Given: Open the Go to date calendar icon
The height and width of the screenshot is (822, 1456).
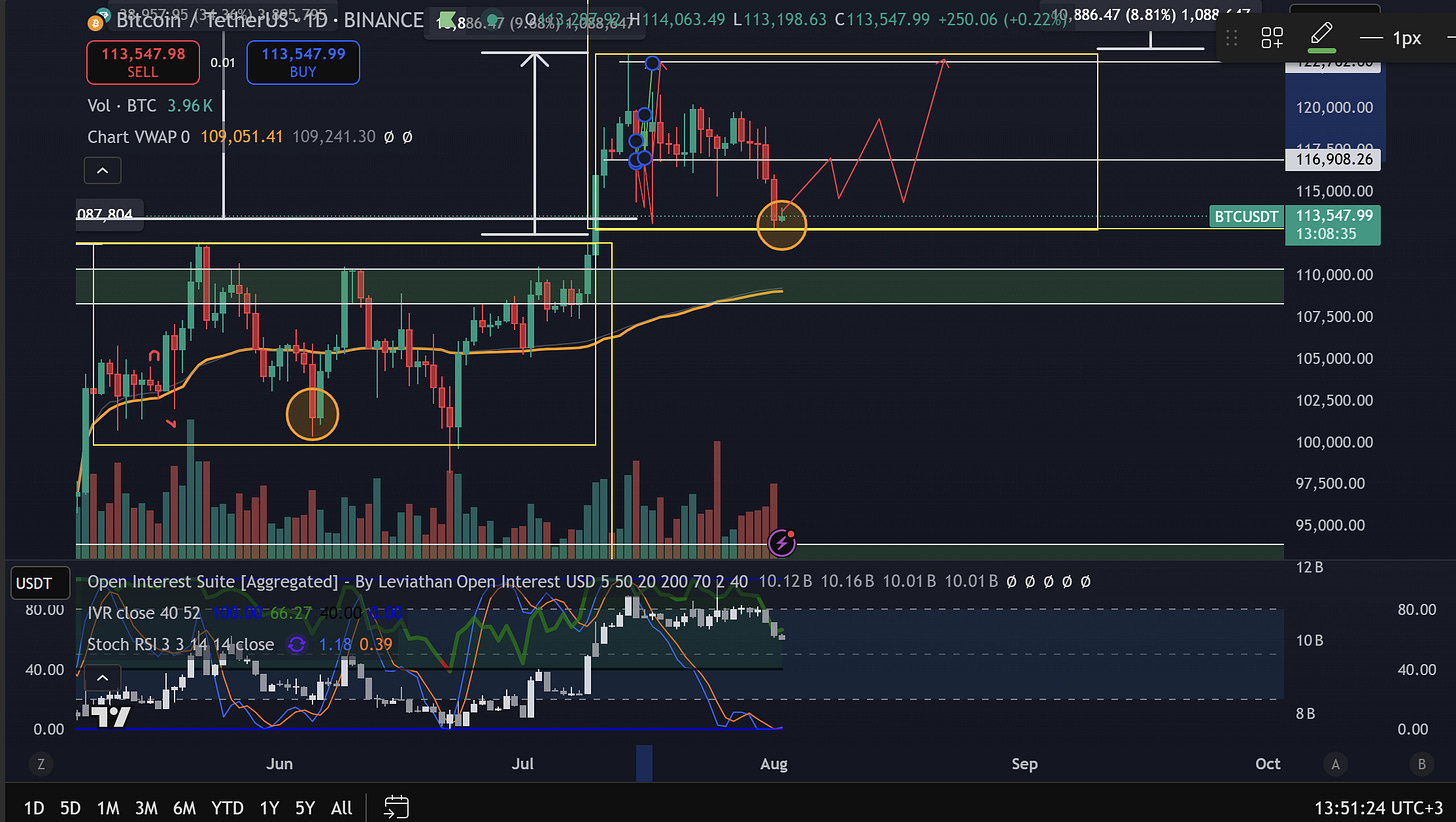Looking at the screenshot, I should coord(397,806).
